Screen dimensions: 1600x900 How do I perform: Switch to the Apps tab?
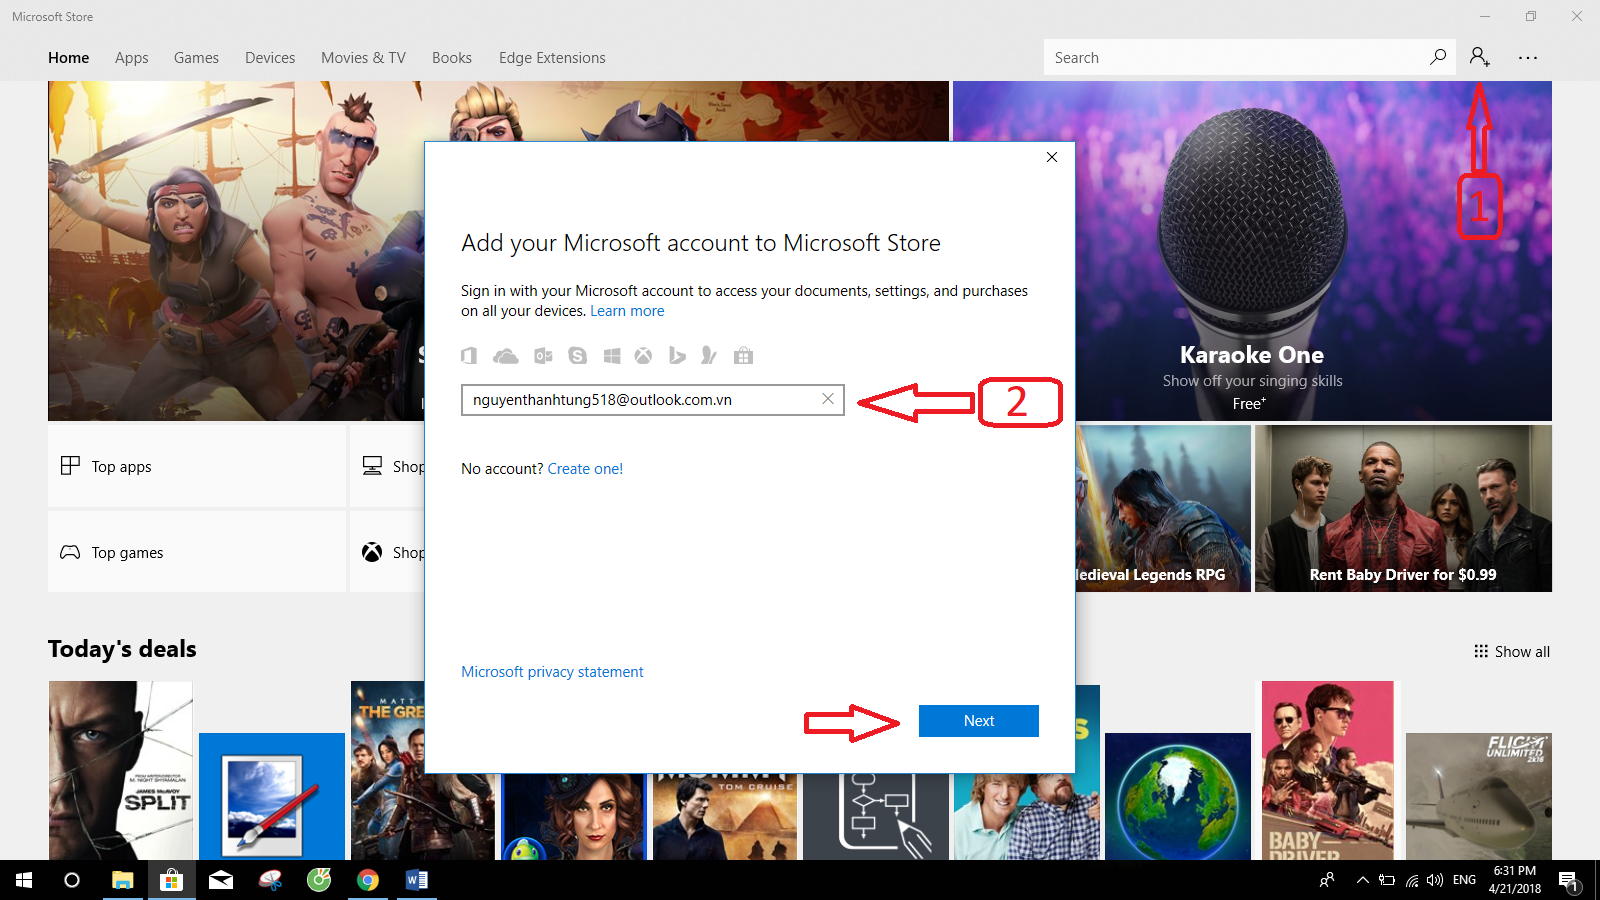click(132, 58)
